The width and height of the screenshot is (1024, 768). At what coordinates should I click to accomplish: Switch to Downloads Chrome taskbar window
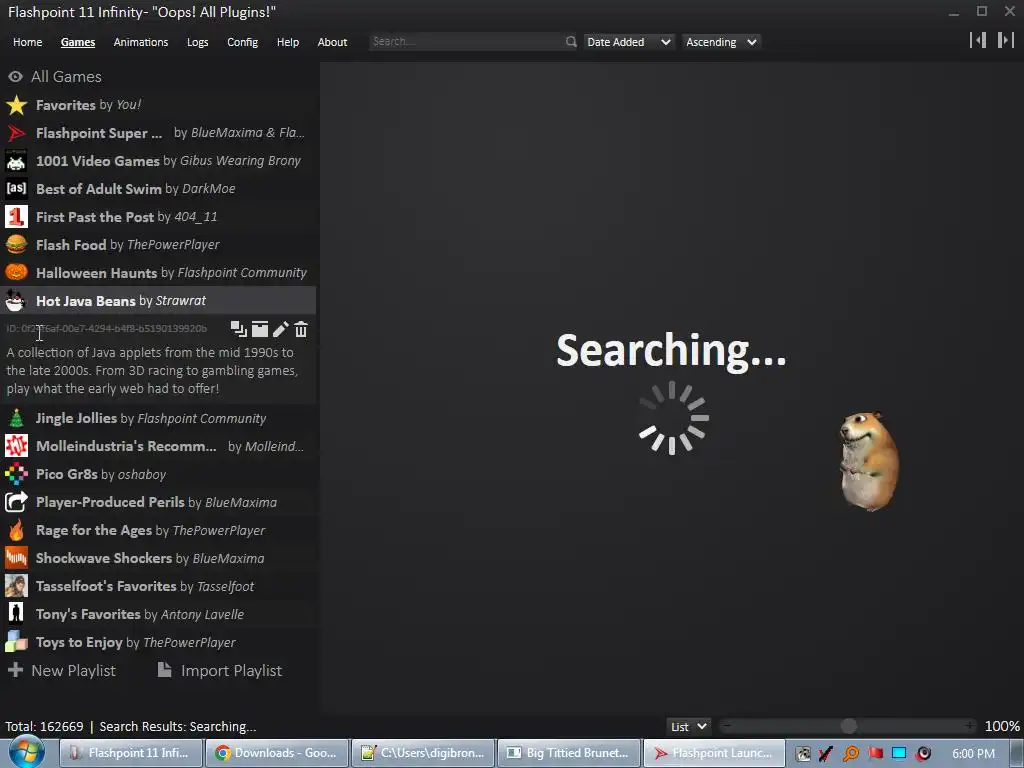tap(277, 753)
